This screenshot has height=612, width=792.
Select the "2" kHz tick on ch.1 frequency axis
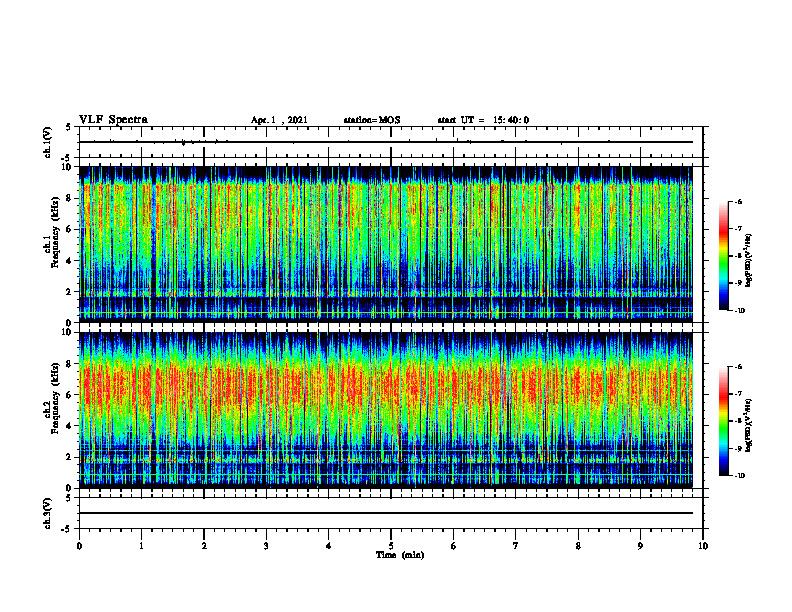[x=69, y=292]
